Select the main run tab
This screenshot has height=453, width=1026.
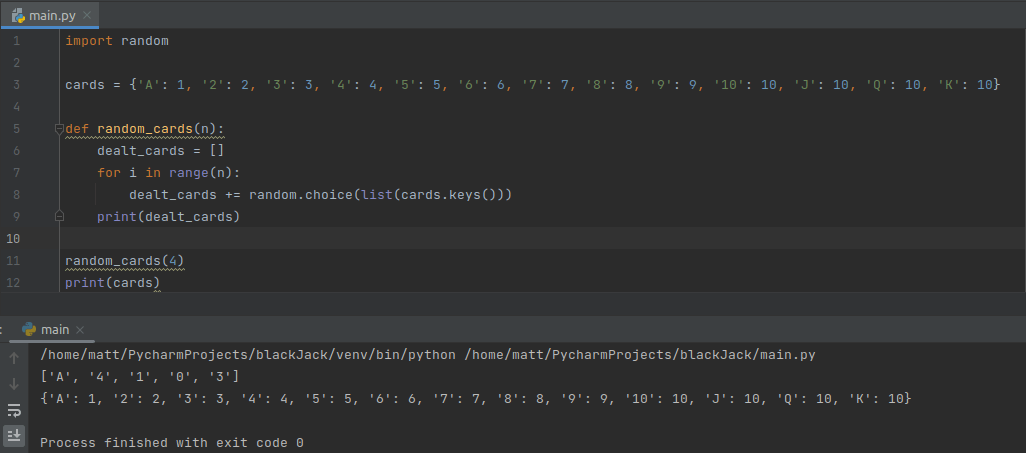(x=54, y=329)
